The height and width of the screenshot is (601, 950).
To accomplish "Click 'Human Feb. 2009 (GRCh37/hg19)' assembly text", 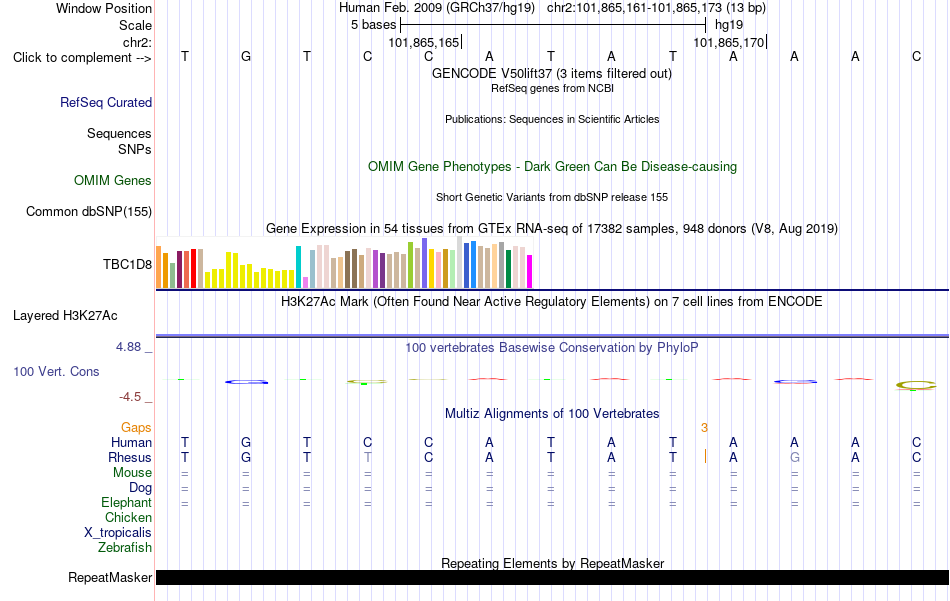I will point(437,8).
